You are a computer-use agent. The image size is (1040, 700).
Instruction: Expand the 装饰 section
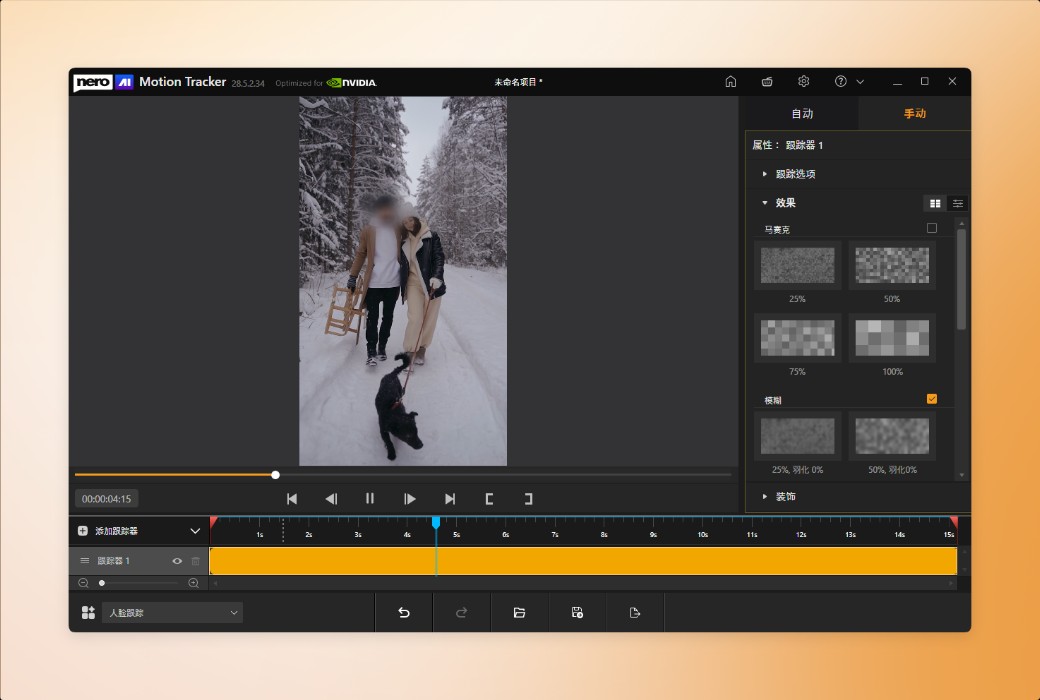click(786, 496)
